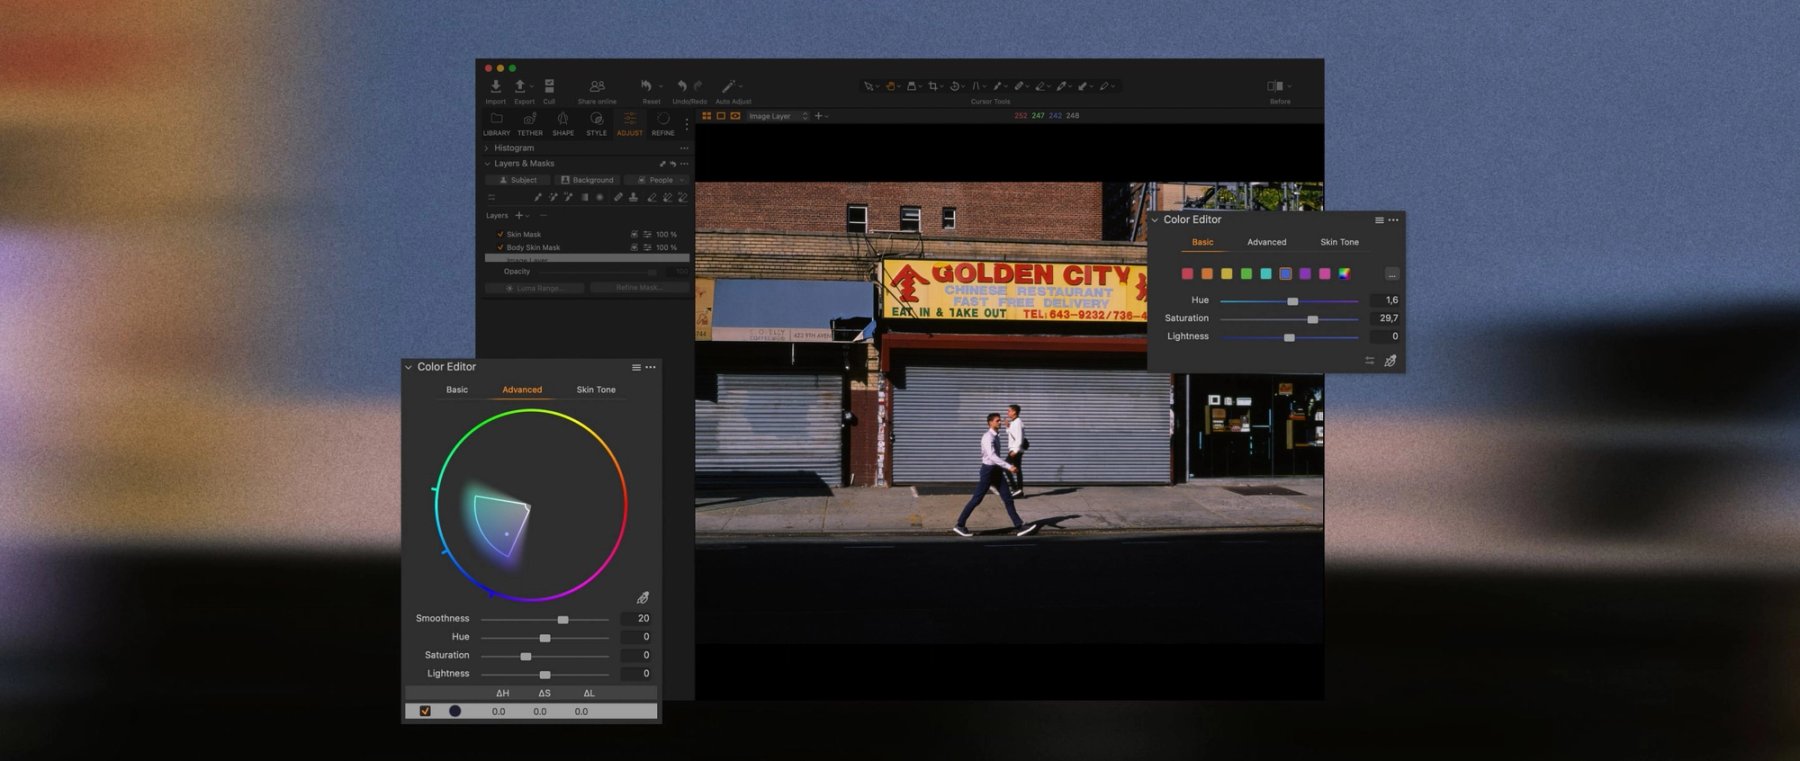The width and height of the screenshot is (1800, 761).
Task: Open the REFINE tool tab
Action: 663,124
